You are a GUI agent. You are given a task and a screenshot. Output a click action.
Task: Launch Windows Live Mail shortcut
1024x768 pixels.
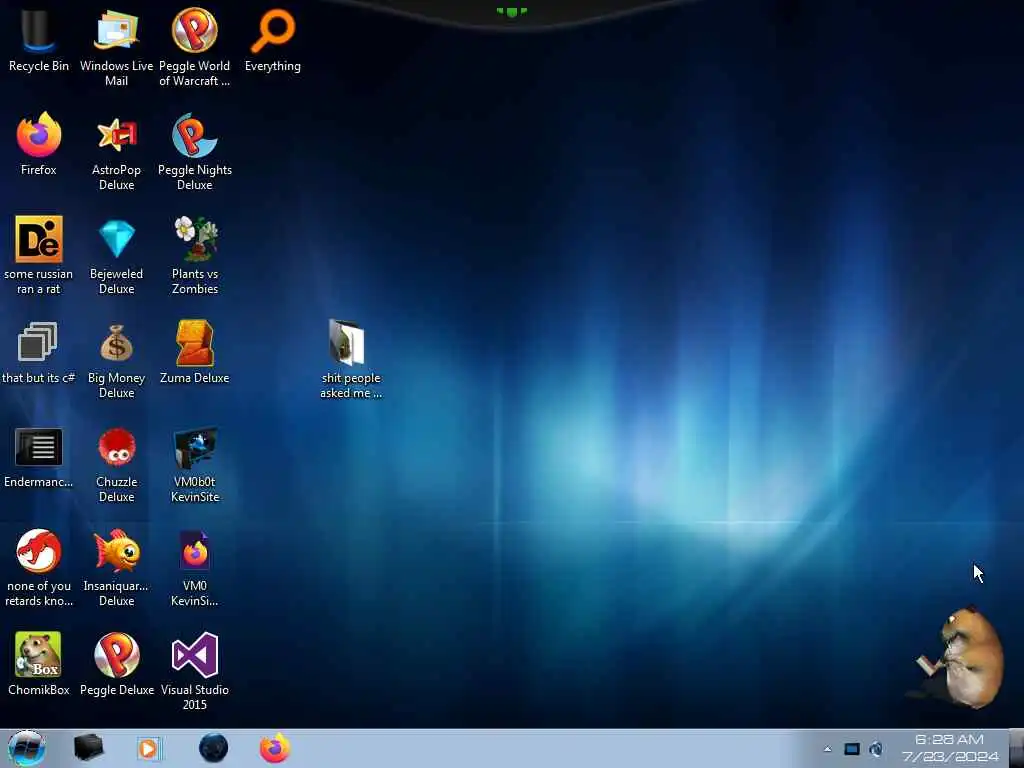tap(116, 47)
